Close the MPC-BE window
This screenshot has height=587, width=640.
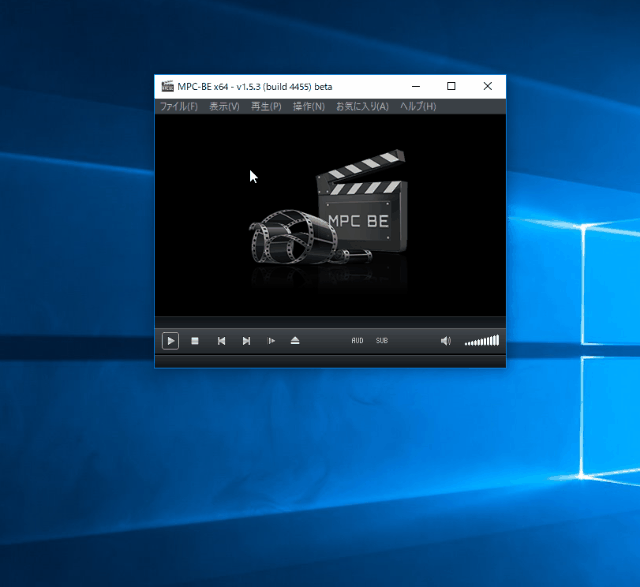click(x=487, y=86)
